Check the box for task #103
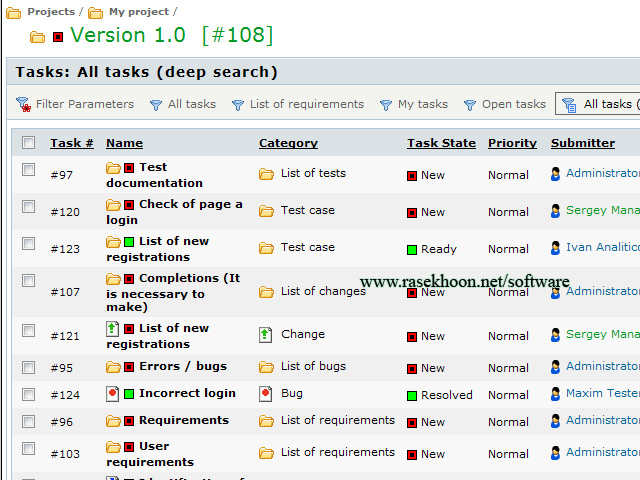Viewport: 640px width, 480px height. [x=29, y=449]
